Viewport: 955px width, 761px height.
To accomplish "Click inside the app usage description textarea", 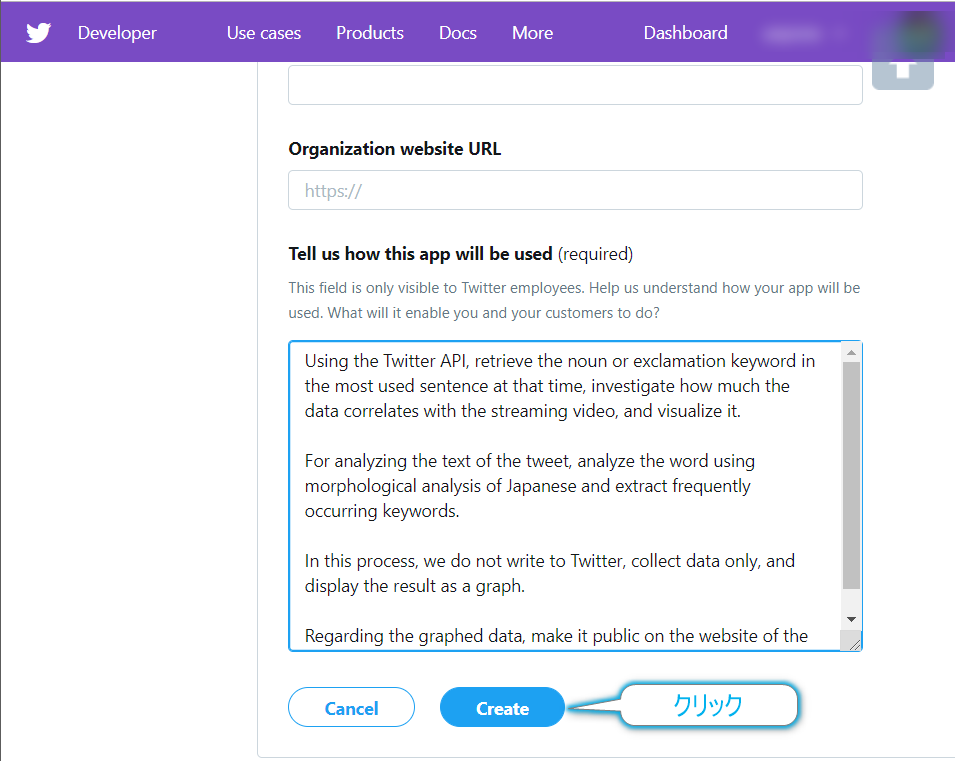I will (x=564, y=496).
